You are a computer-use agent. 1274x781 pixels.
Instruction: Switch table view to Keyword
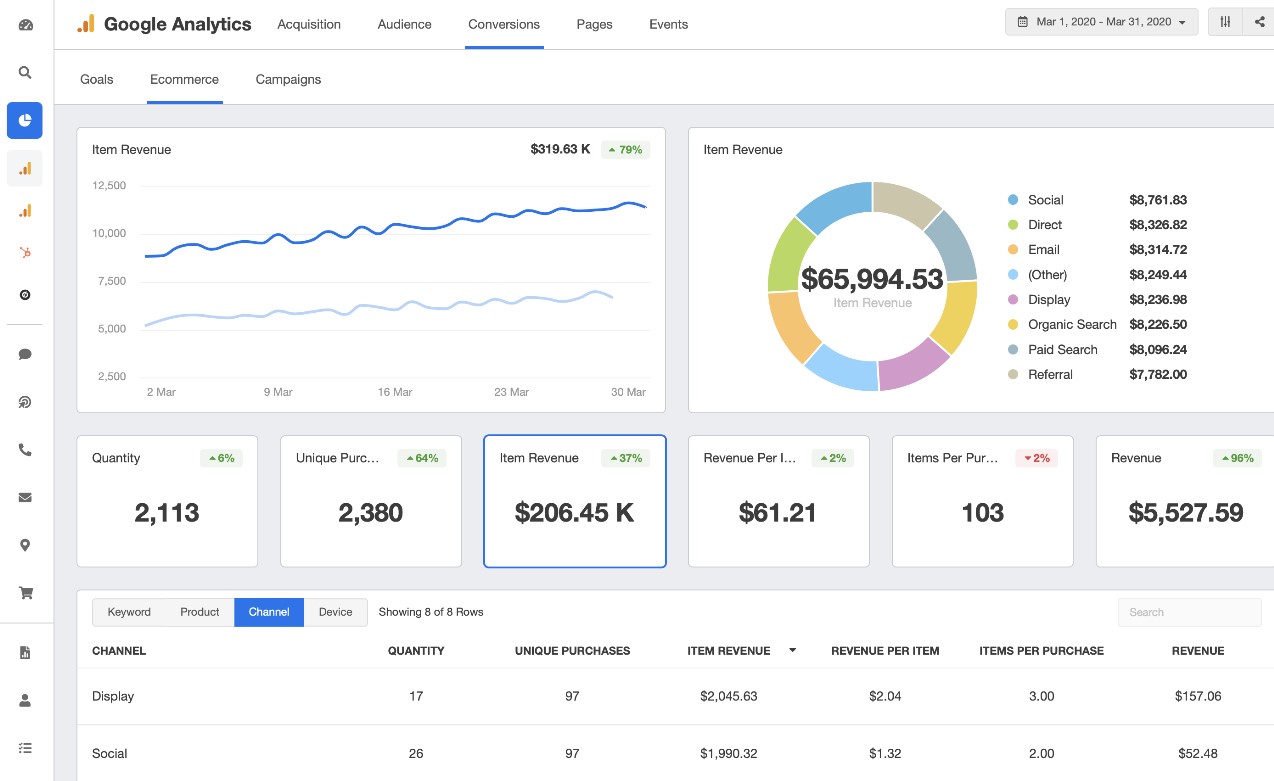[129, 612]
